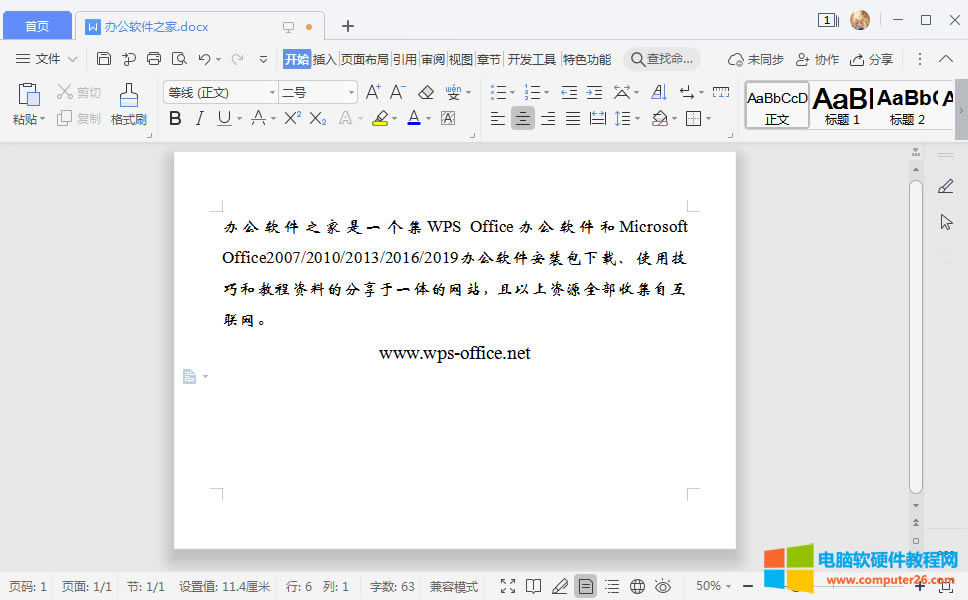
Task: Open the line spacing dropdown
Action: coord(629,118)
